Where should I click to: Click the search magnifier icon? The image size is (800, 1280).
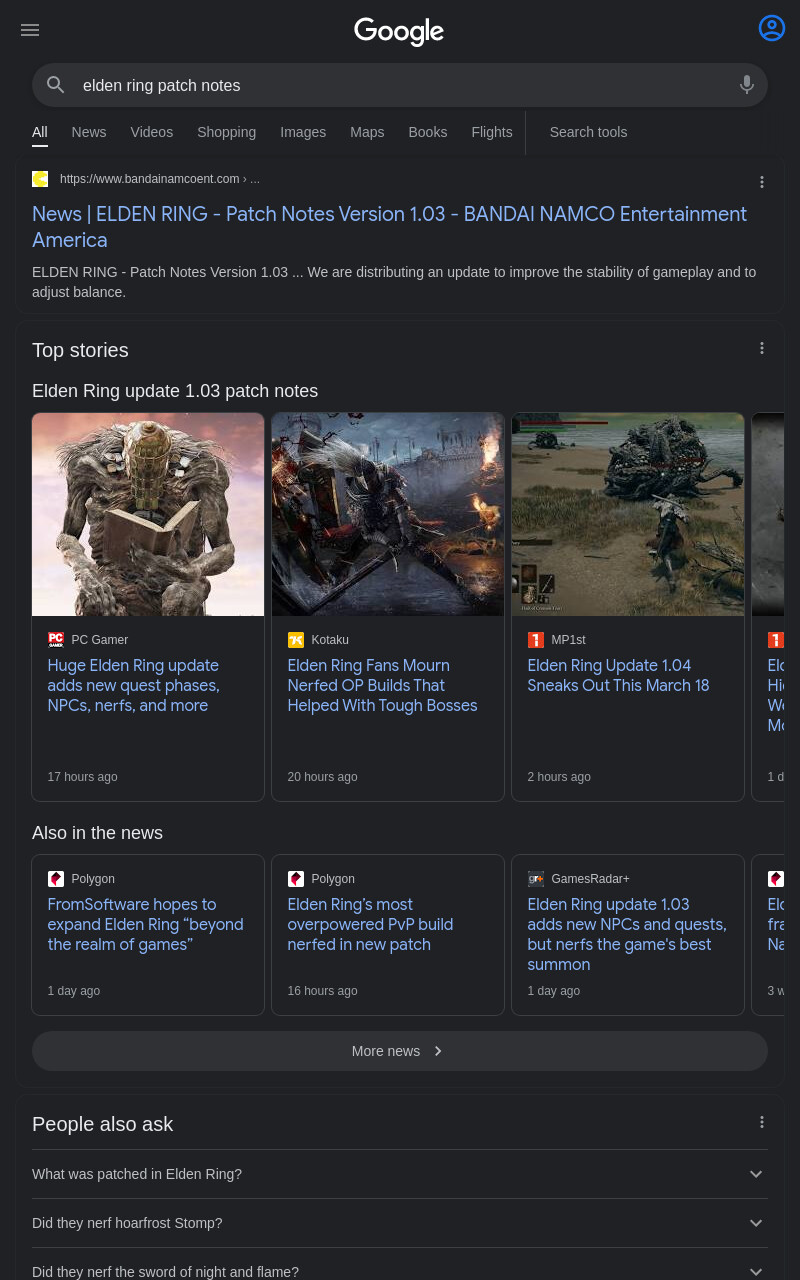56,85
